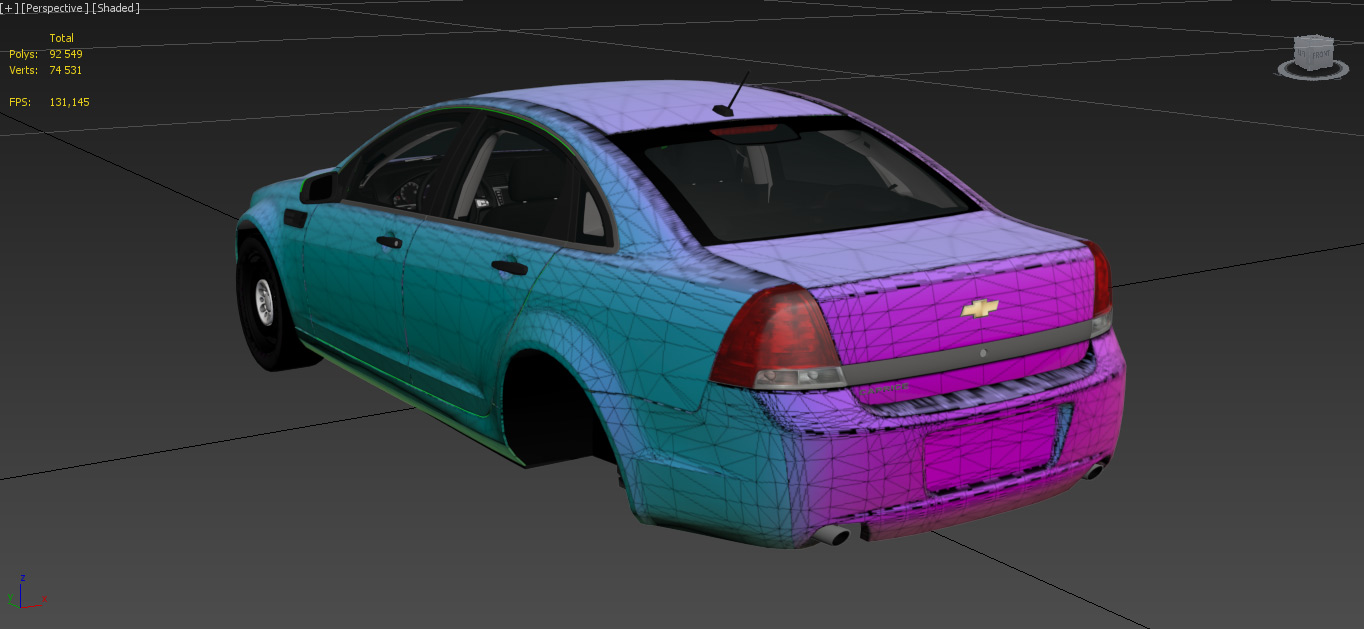This screenshot has width=1364, height=629.
Task: Open the Shaded shading mode menu
Action: click(116, 8)
